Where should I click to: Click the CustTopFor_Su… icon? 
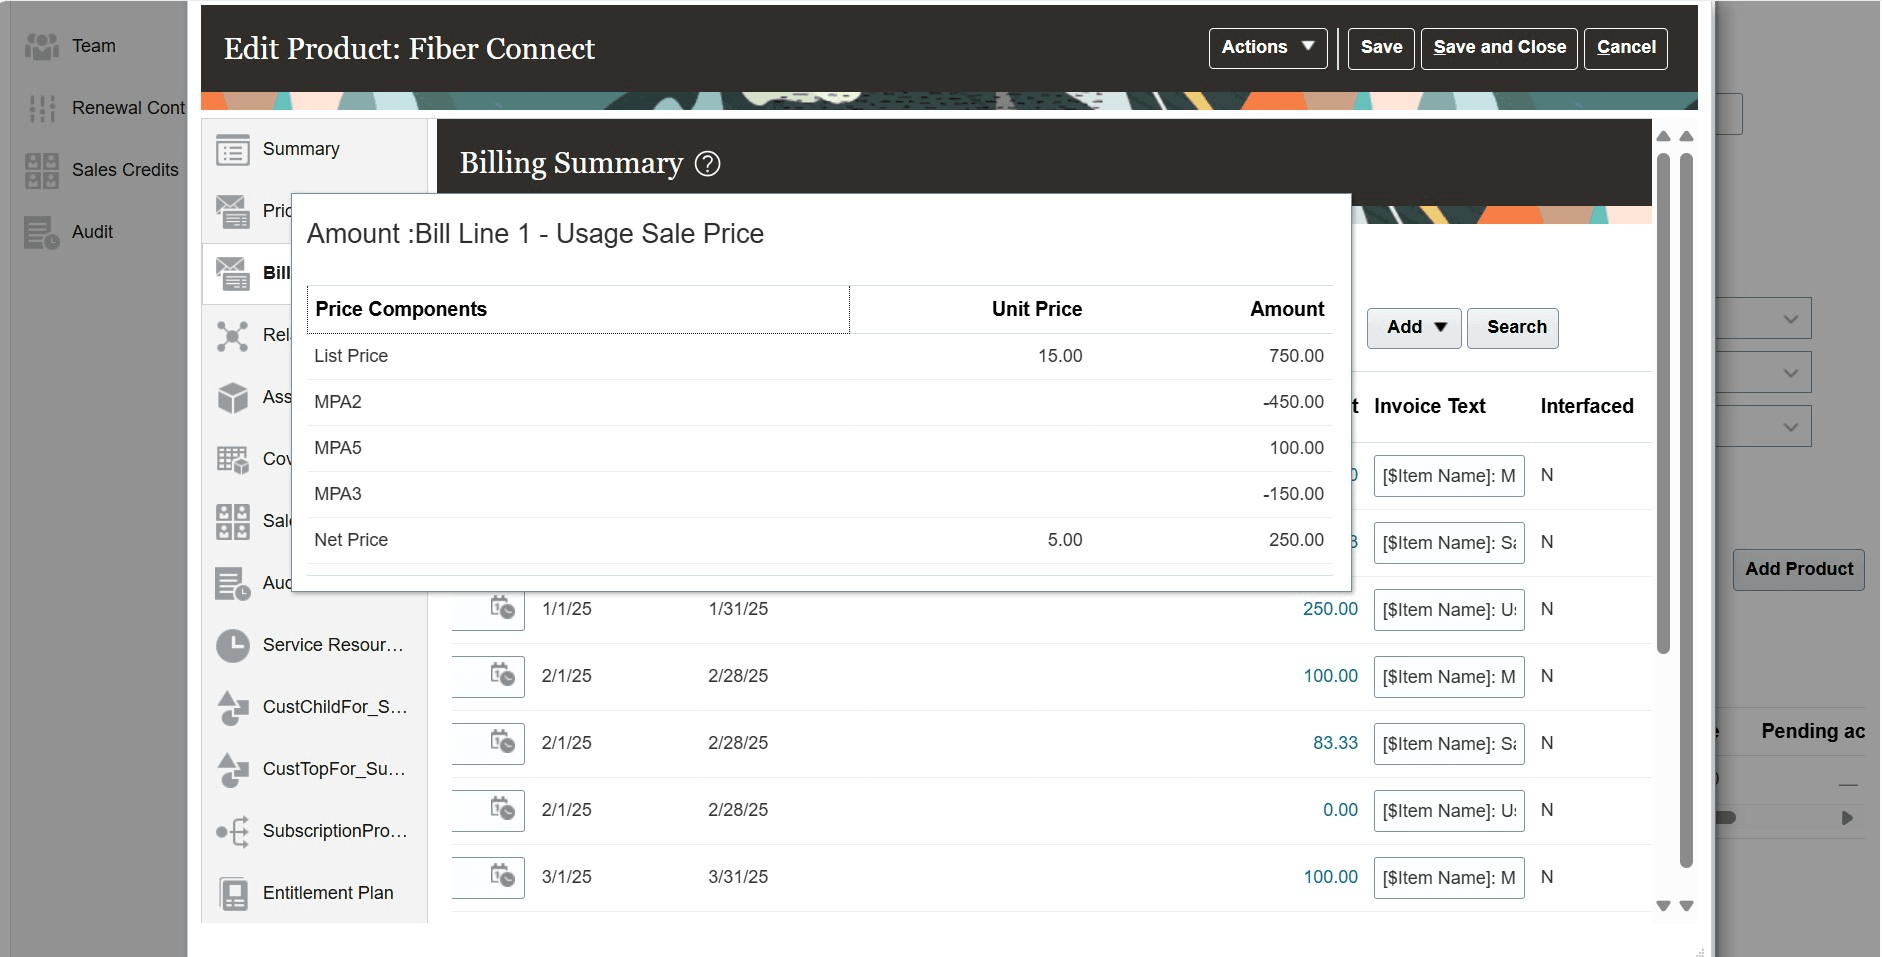233,769
